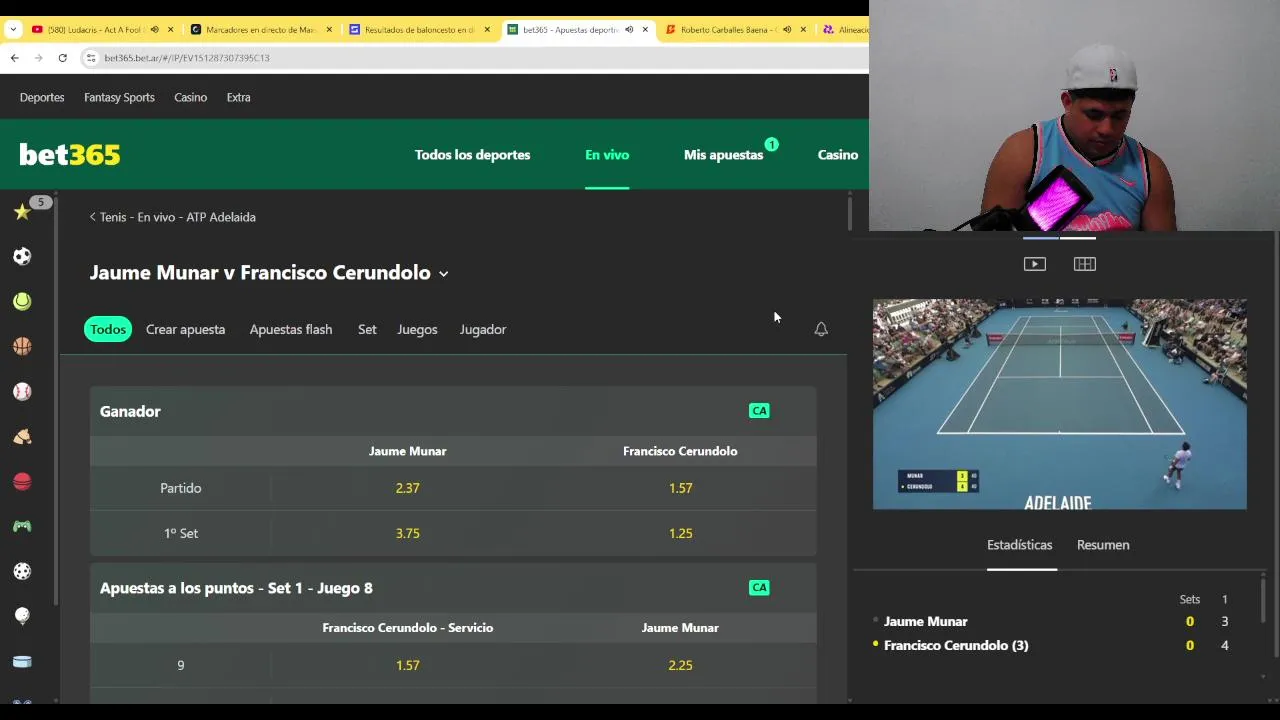Select the green gamepad esports icon

22,527
